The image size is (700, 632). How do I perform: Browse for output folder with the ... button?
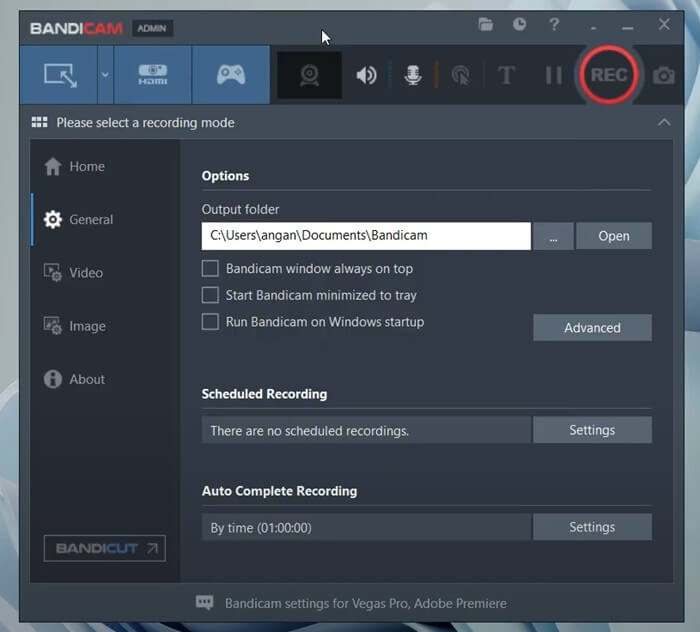coord(554,236)
